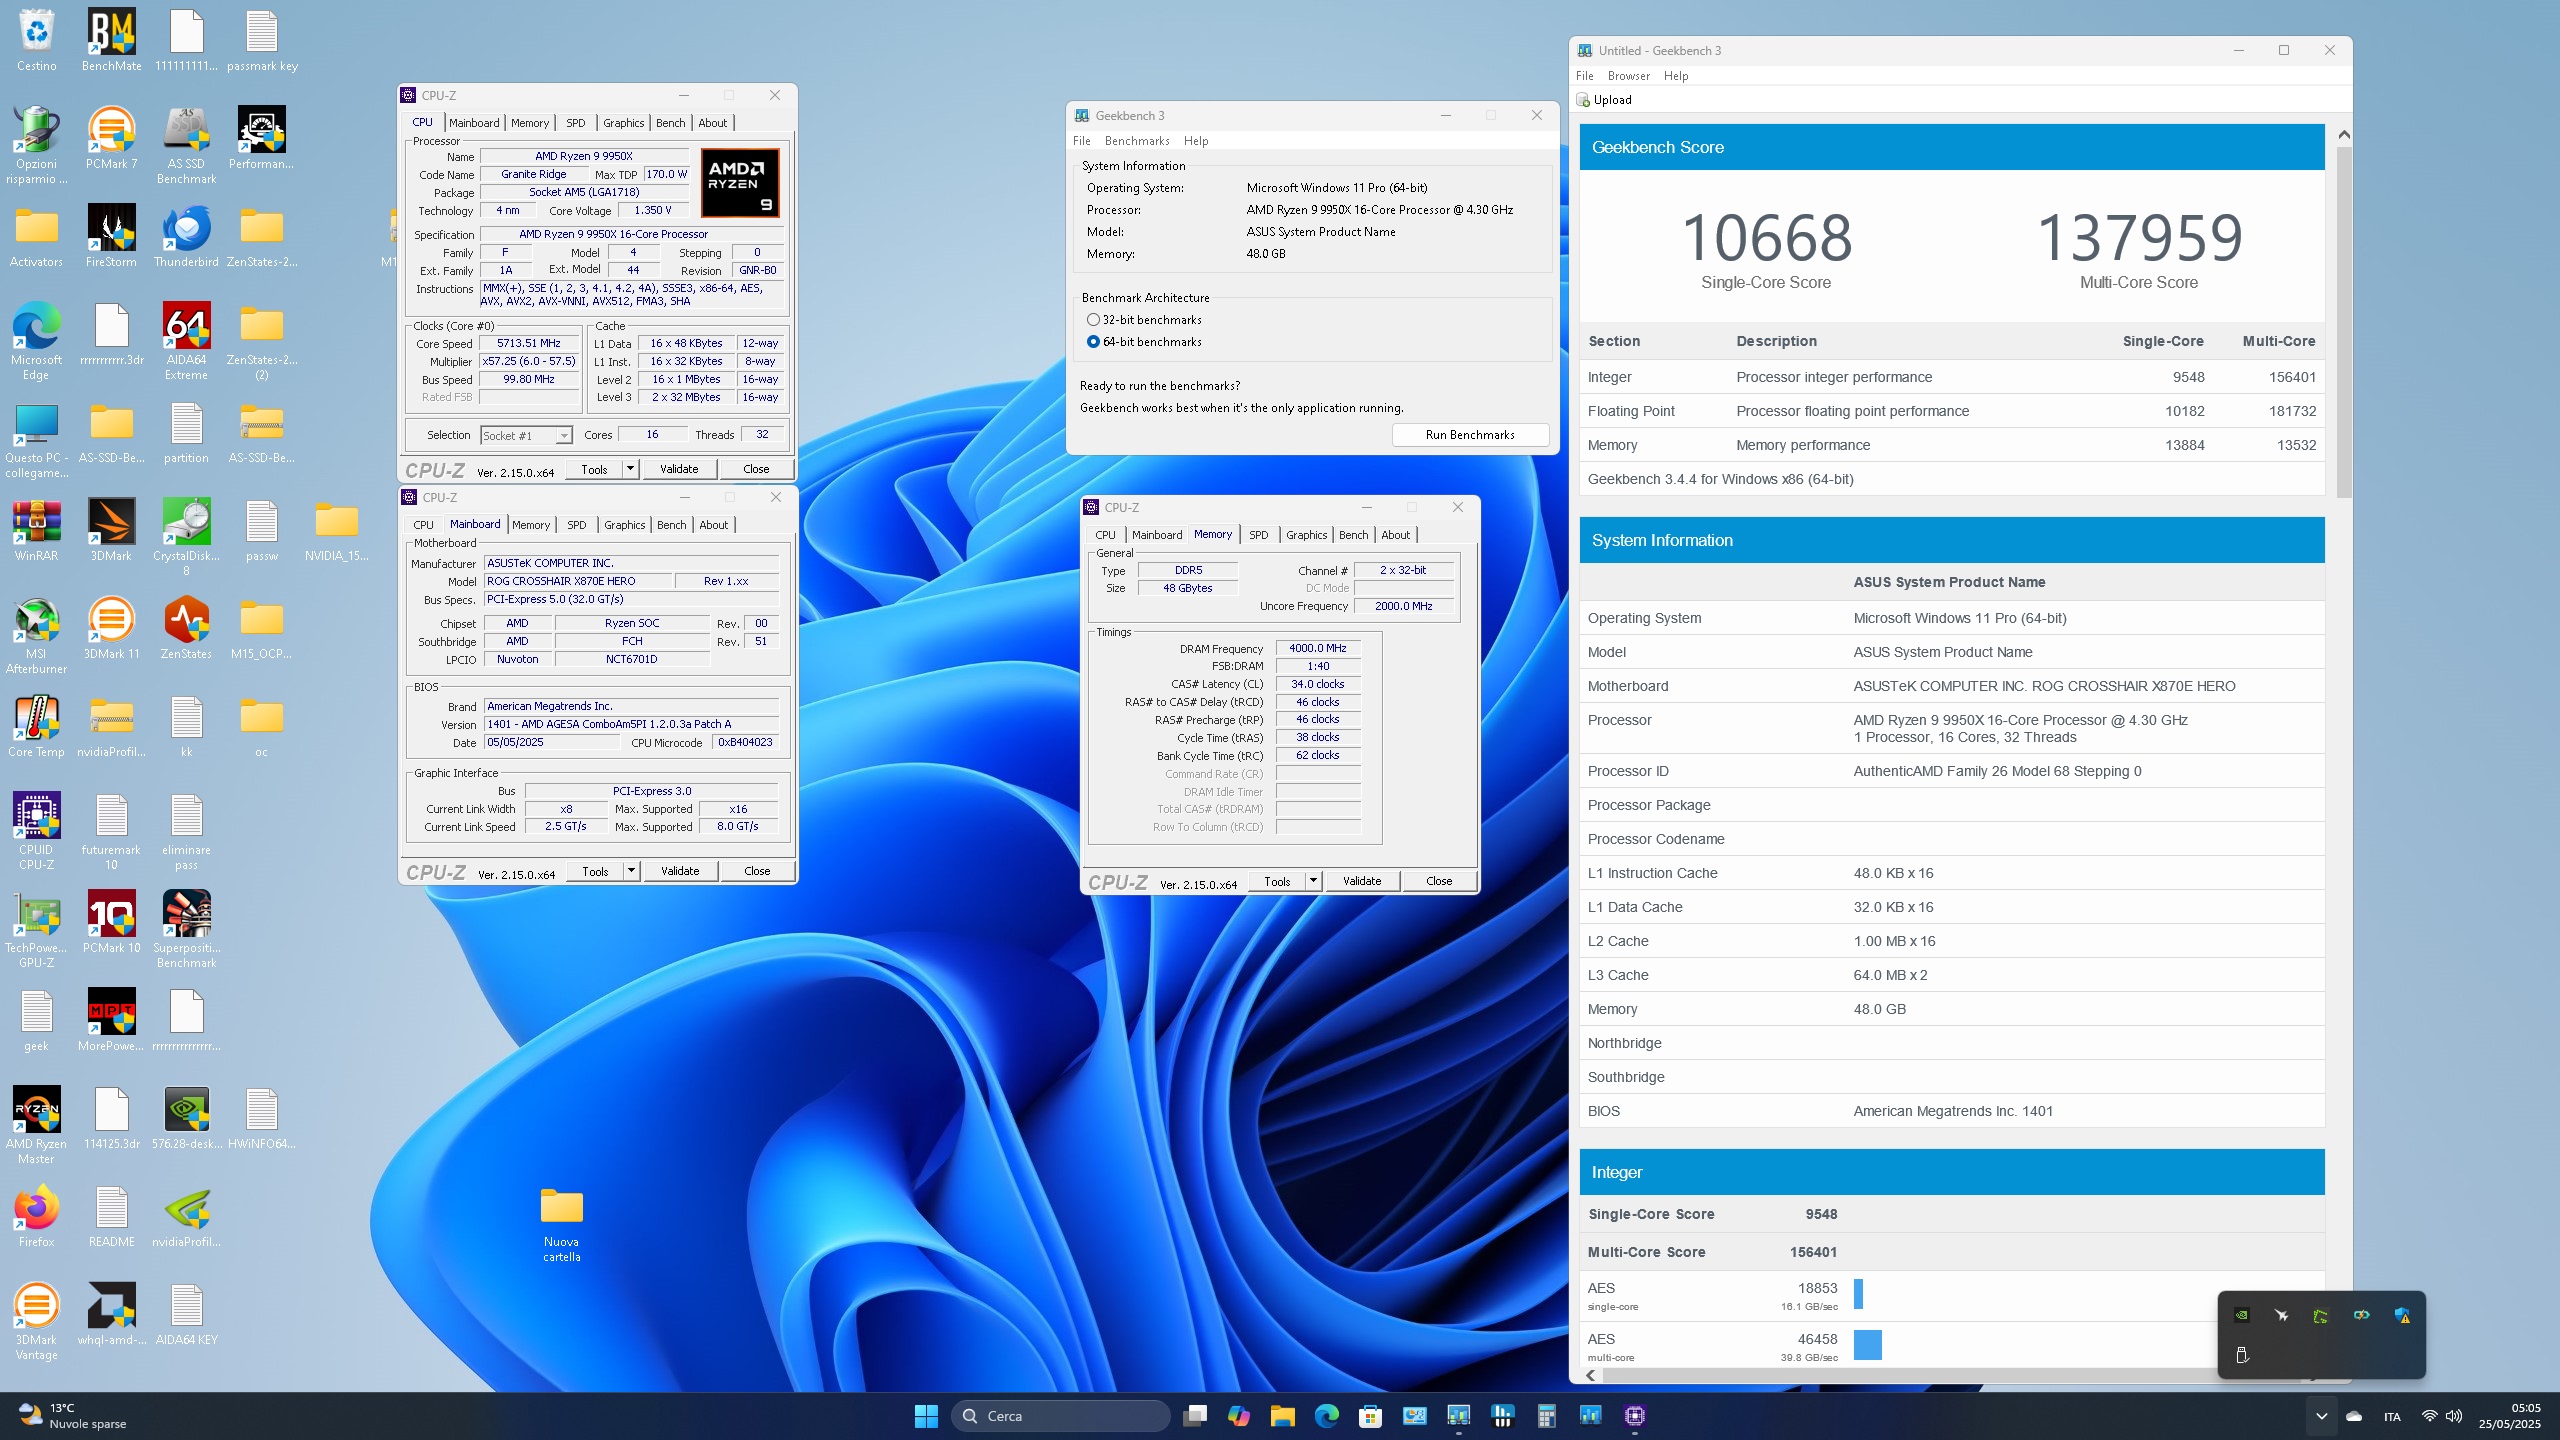The width and height of the screenshot is (2560, 1440).
Task: Click the Core Speed 5713.51 MHz field
Action: click(x=529, y=343)
